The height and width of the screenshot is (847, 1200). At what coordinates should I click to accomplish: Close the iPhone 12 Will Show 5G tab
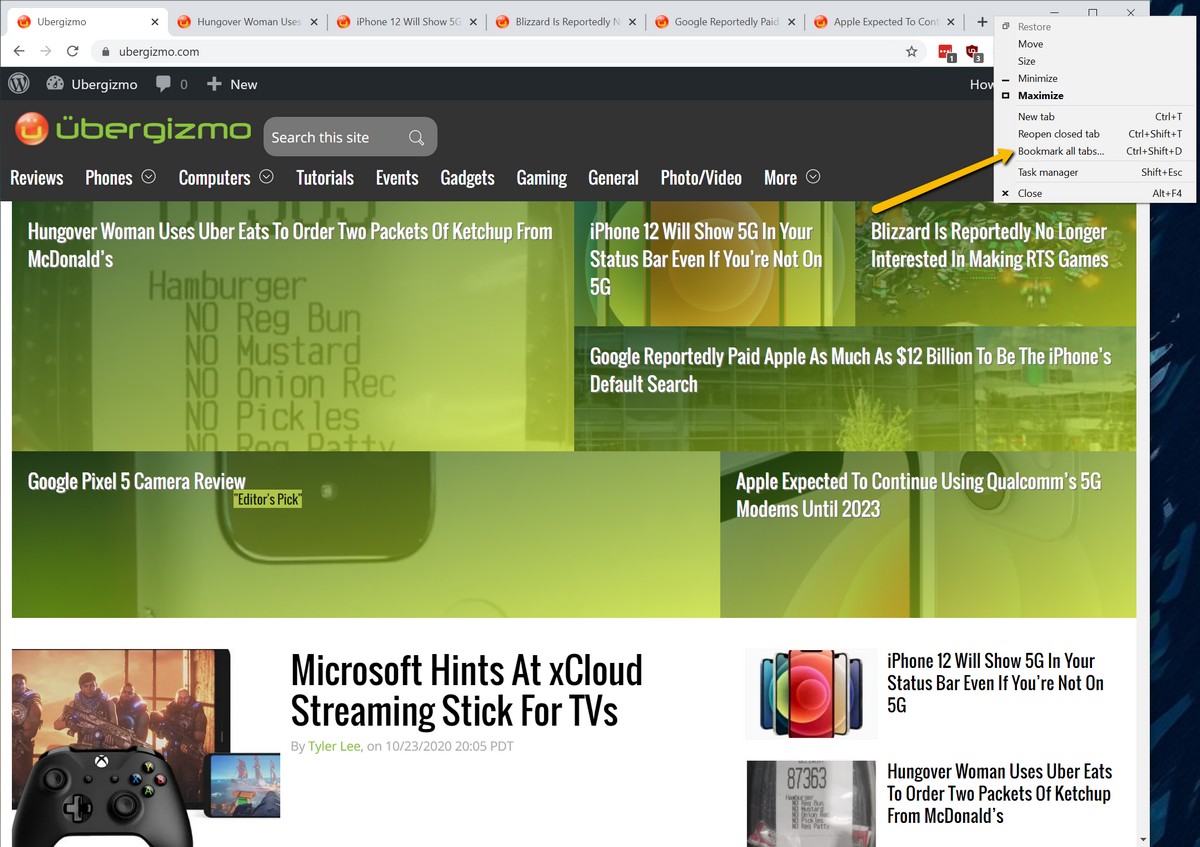[x=472, y=22]
